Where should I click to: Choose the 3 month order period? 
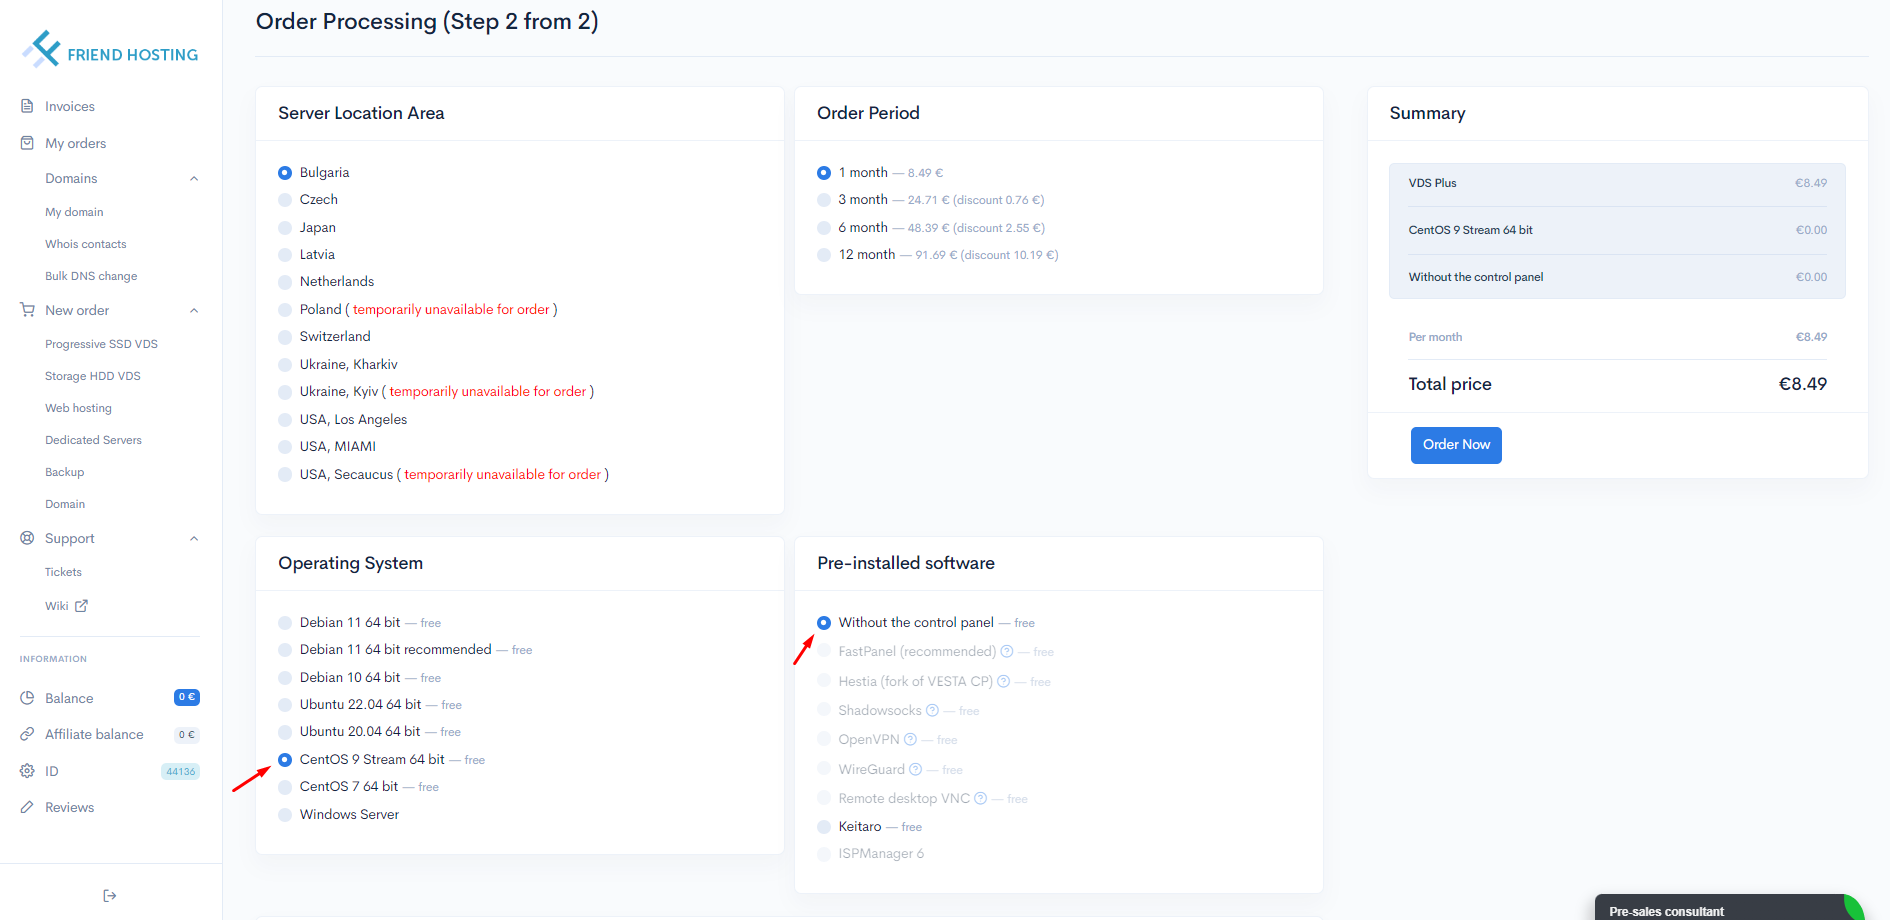click(x=824, y=200)
